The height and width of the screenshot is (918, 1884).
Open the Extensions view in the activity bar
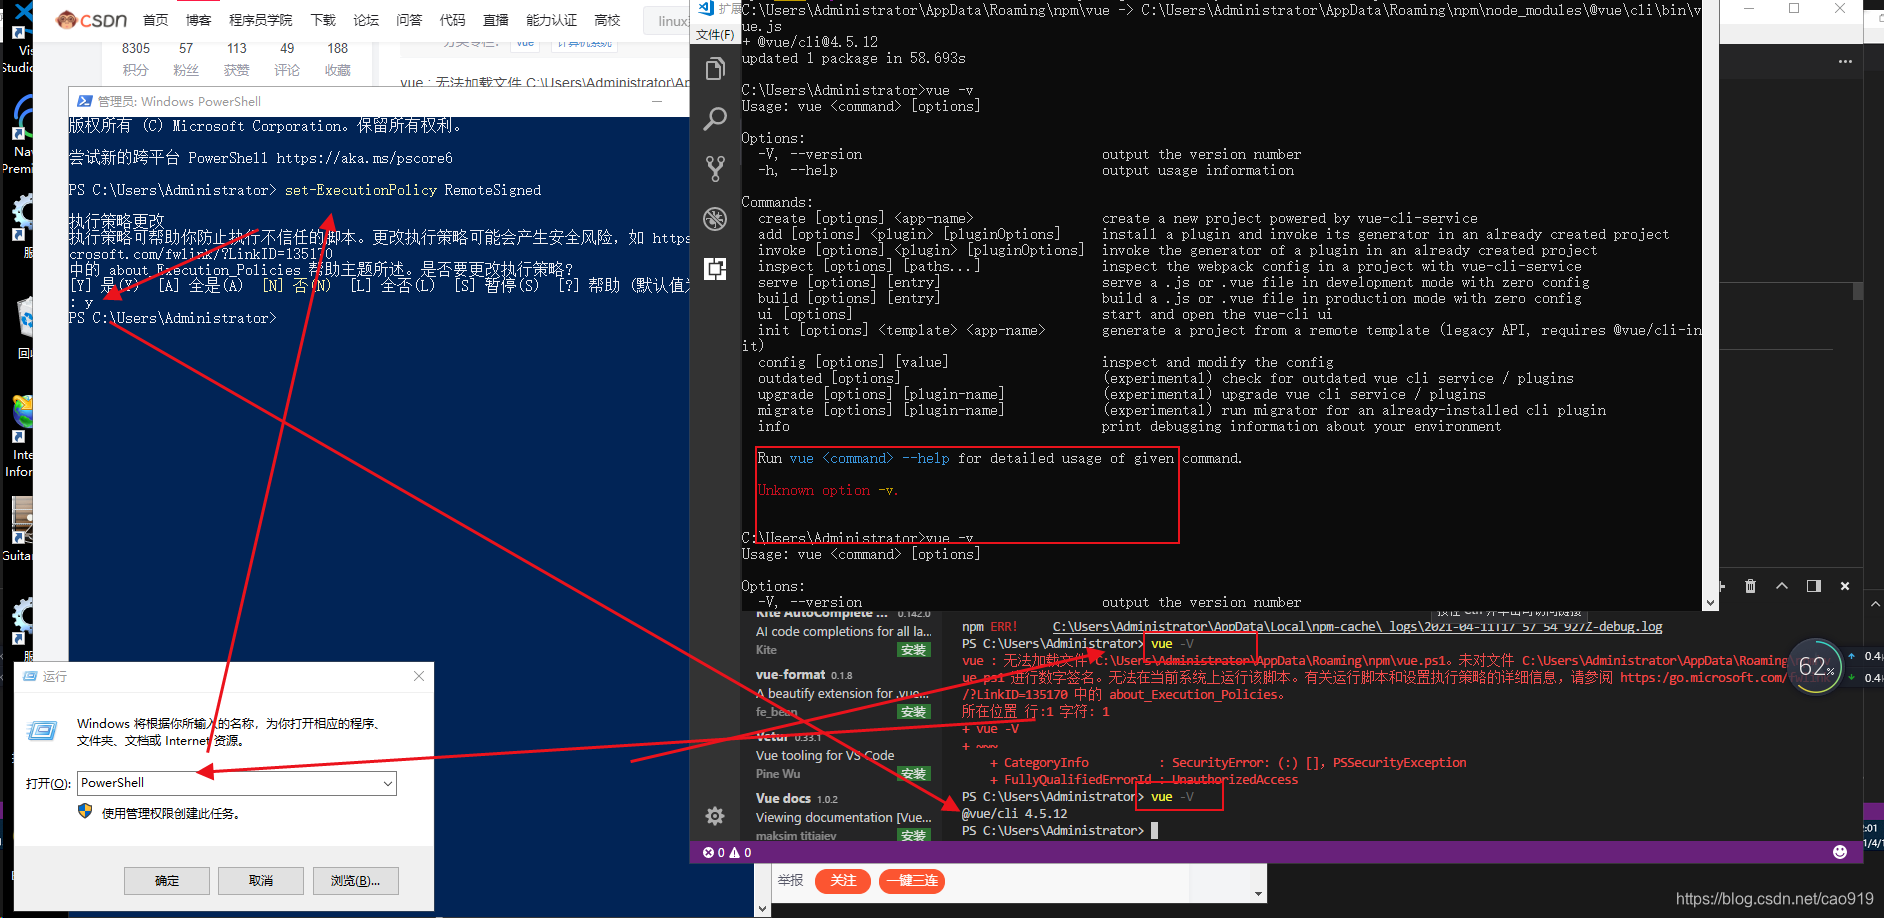[715, 268]
